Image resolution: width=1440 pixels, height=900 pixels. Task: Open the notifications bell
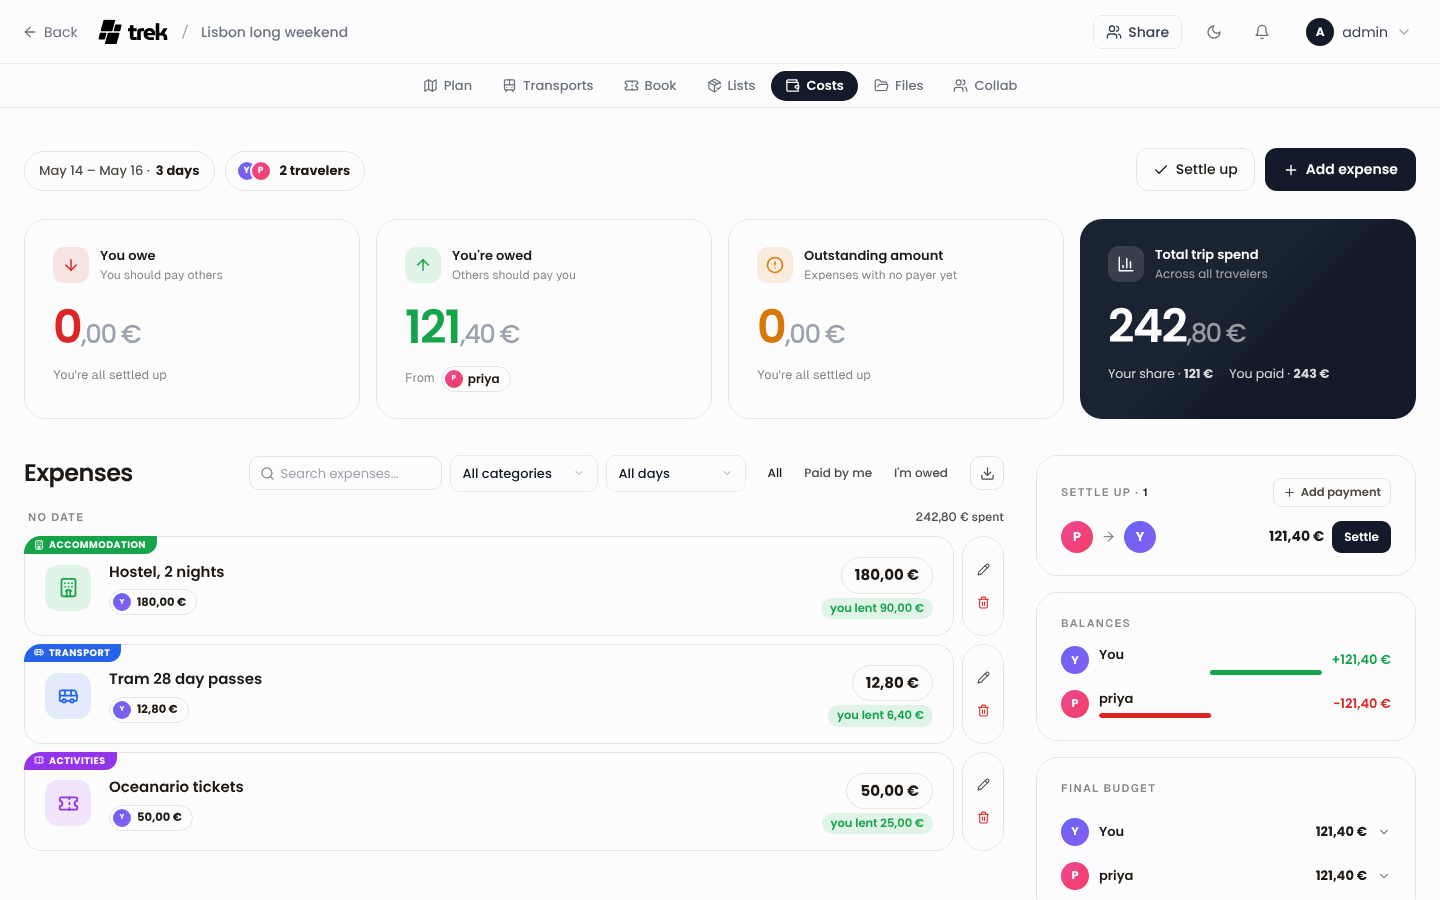point(1262,32)
